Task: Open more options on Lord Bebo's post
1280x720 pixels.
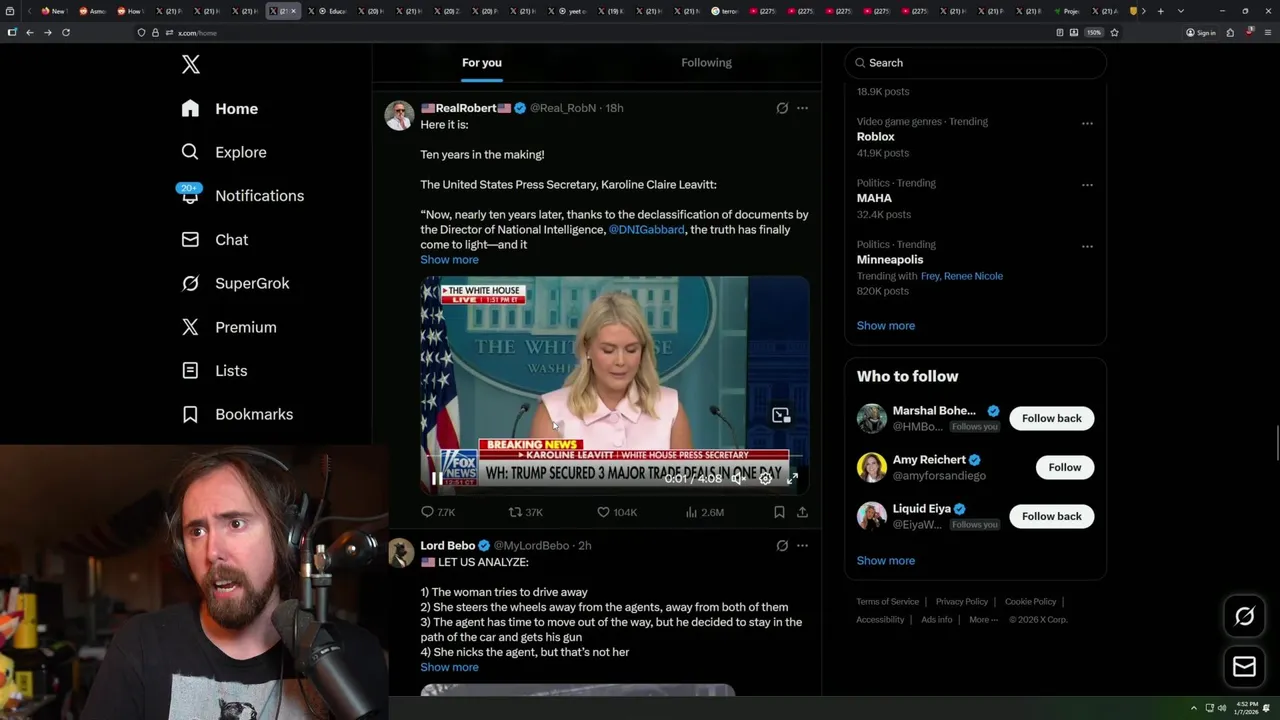Action: [802, 546]
